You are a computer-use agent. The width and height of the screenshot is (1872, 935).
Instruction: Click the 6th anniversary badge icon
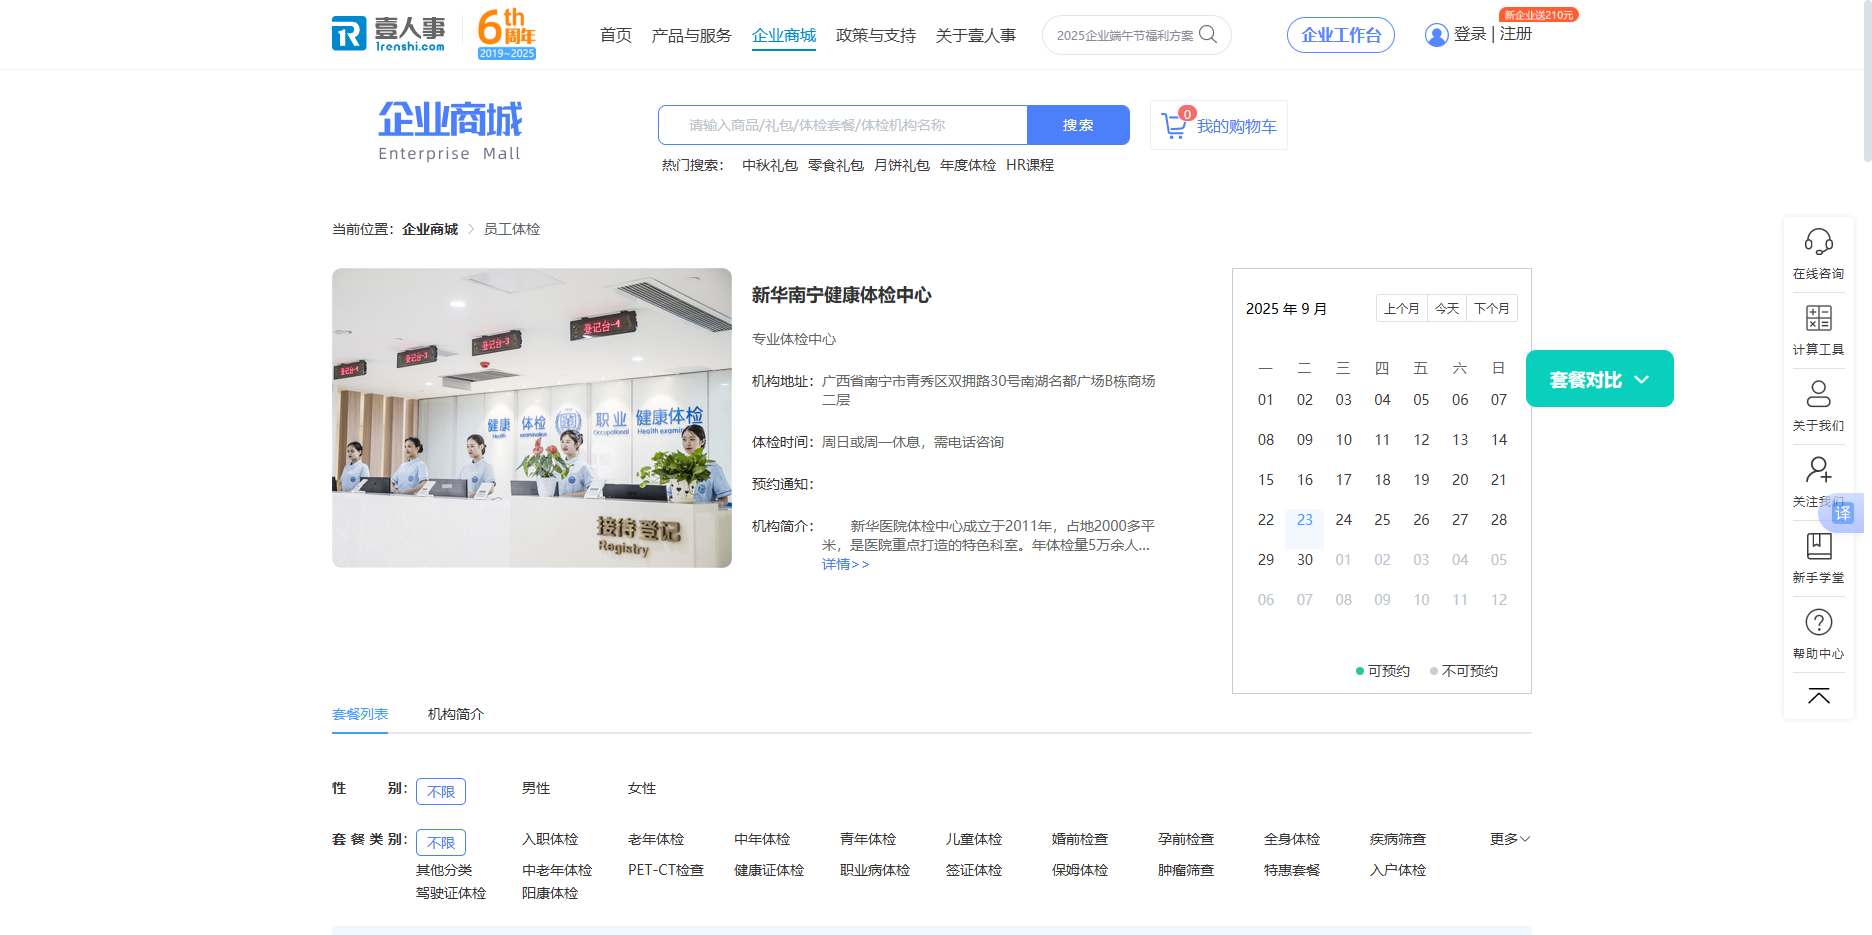506,34
